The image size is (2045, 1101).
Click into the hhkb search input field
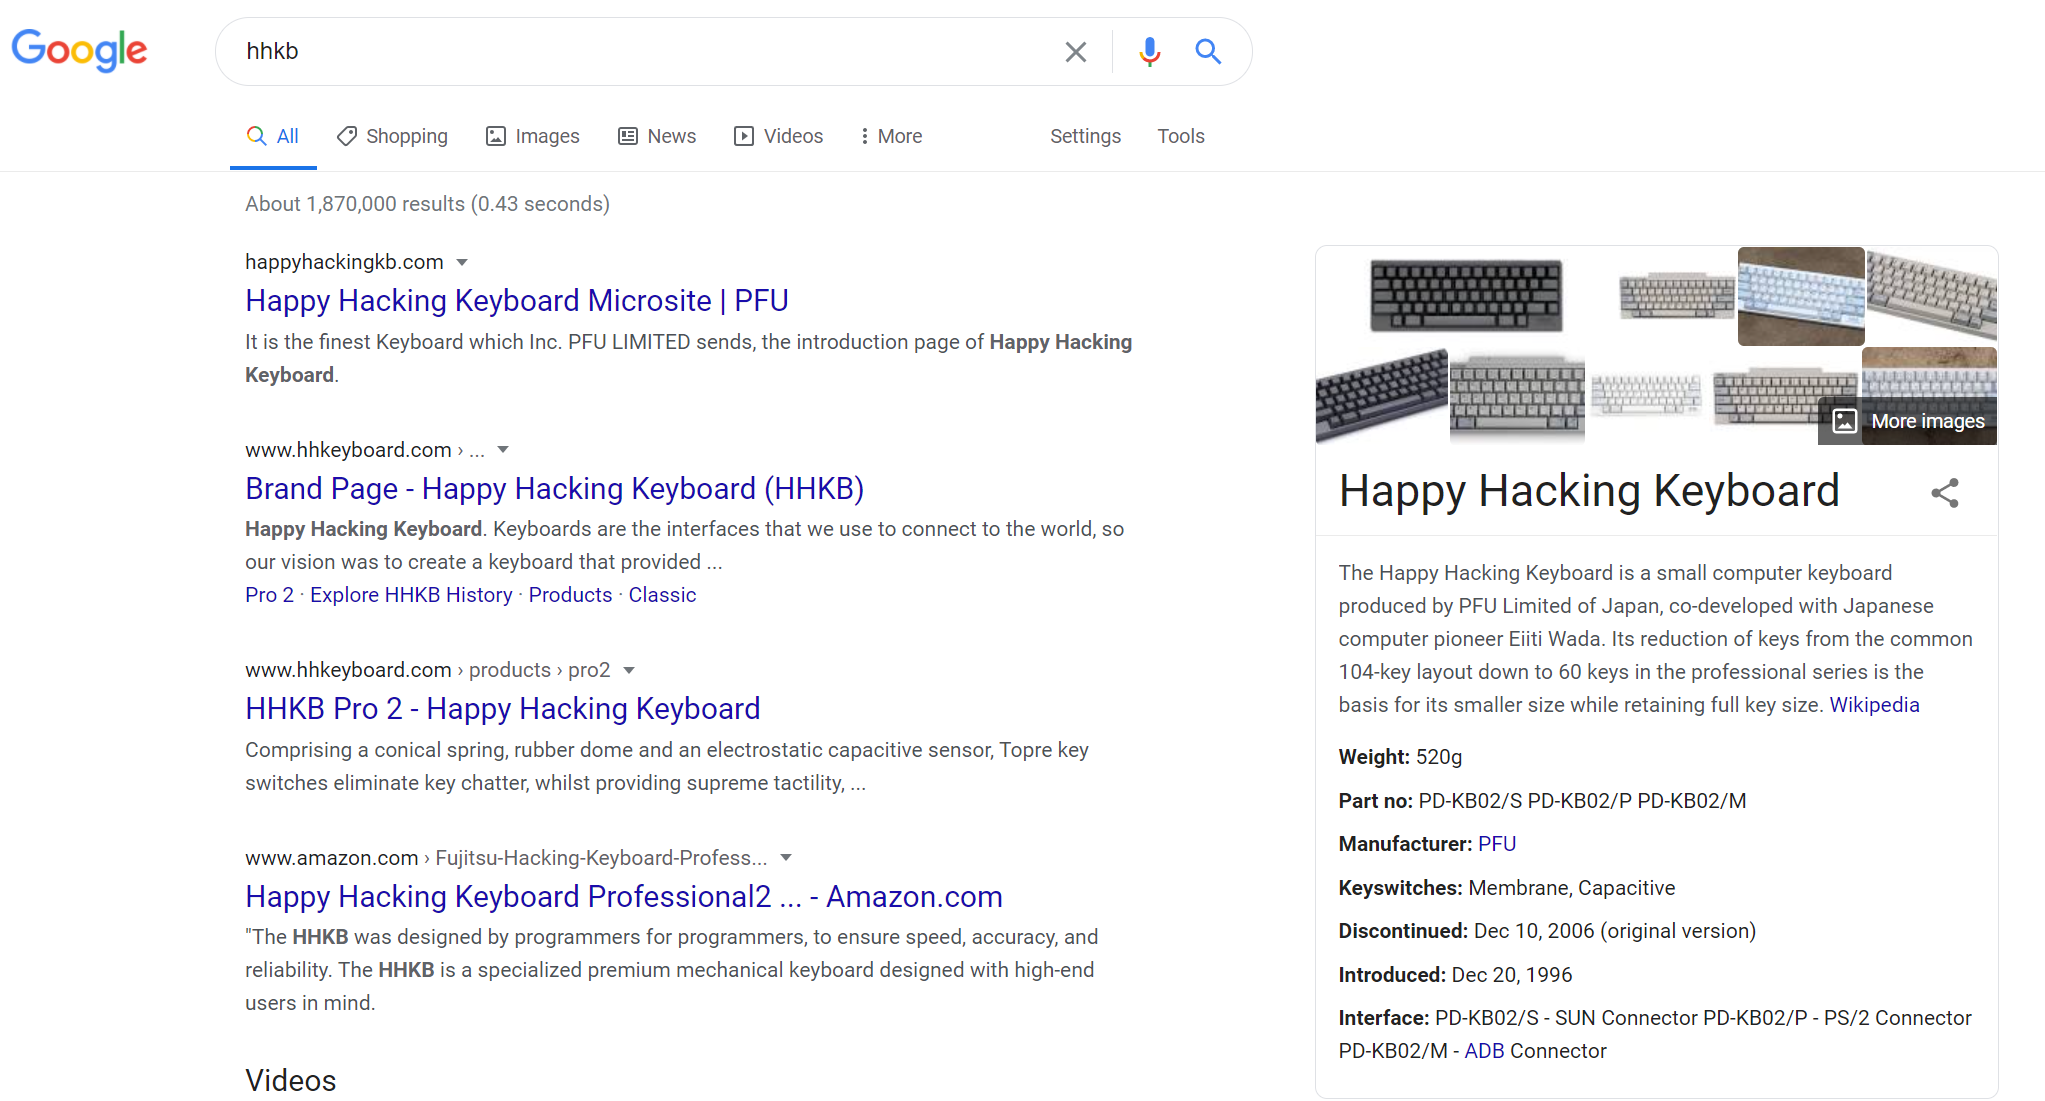point(640,52)
